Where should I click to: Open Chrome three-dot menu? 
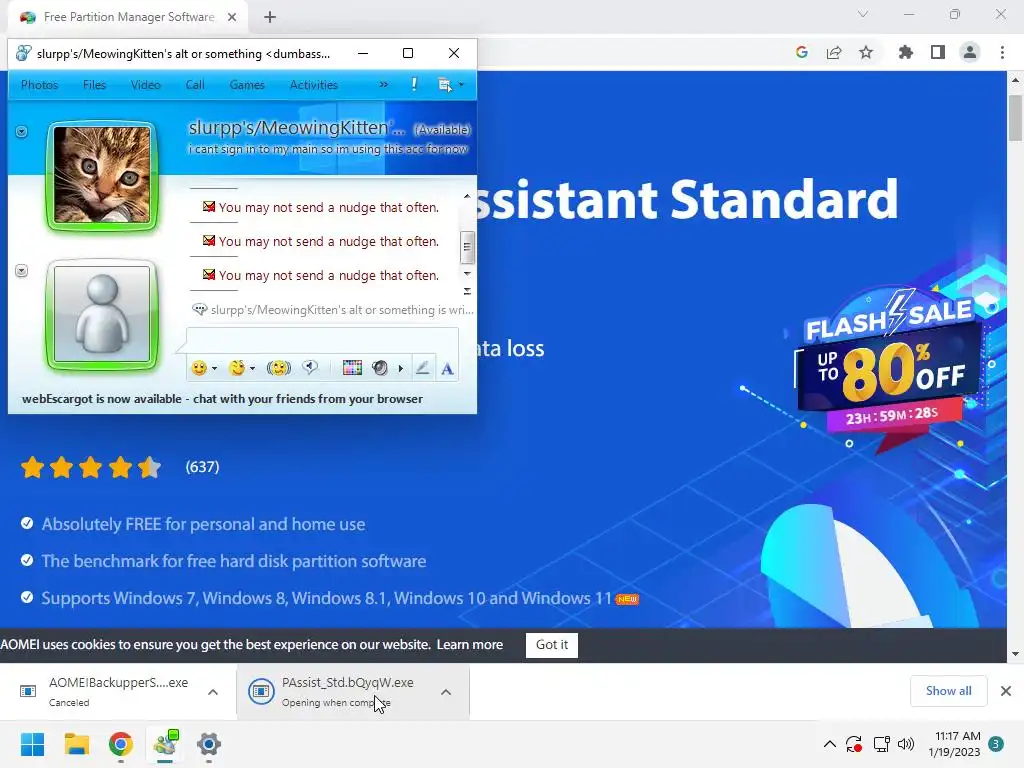[x=1002, y=52]
